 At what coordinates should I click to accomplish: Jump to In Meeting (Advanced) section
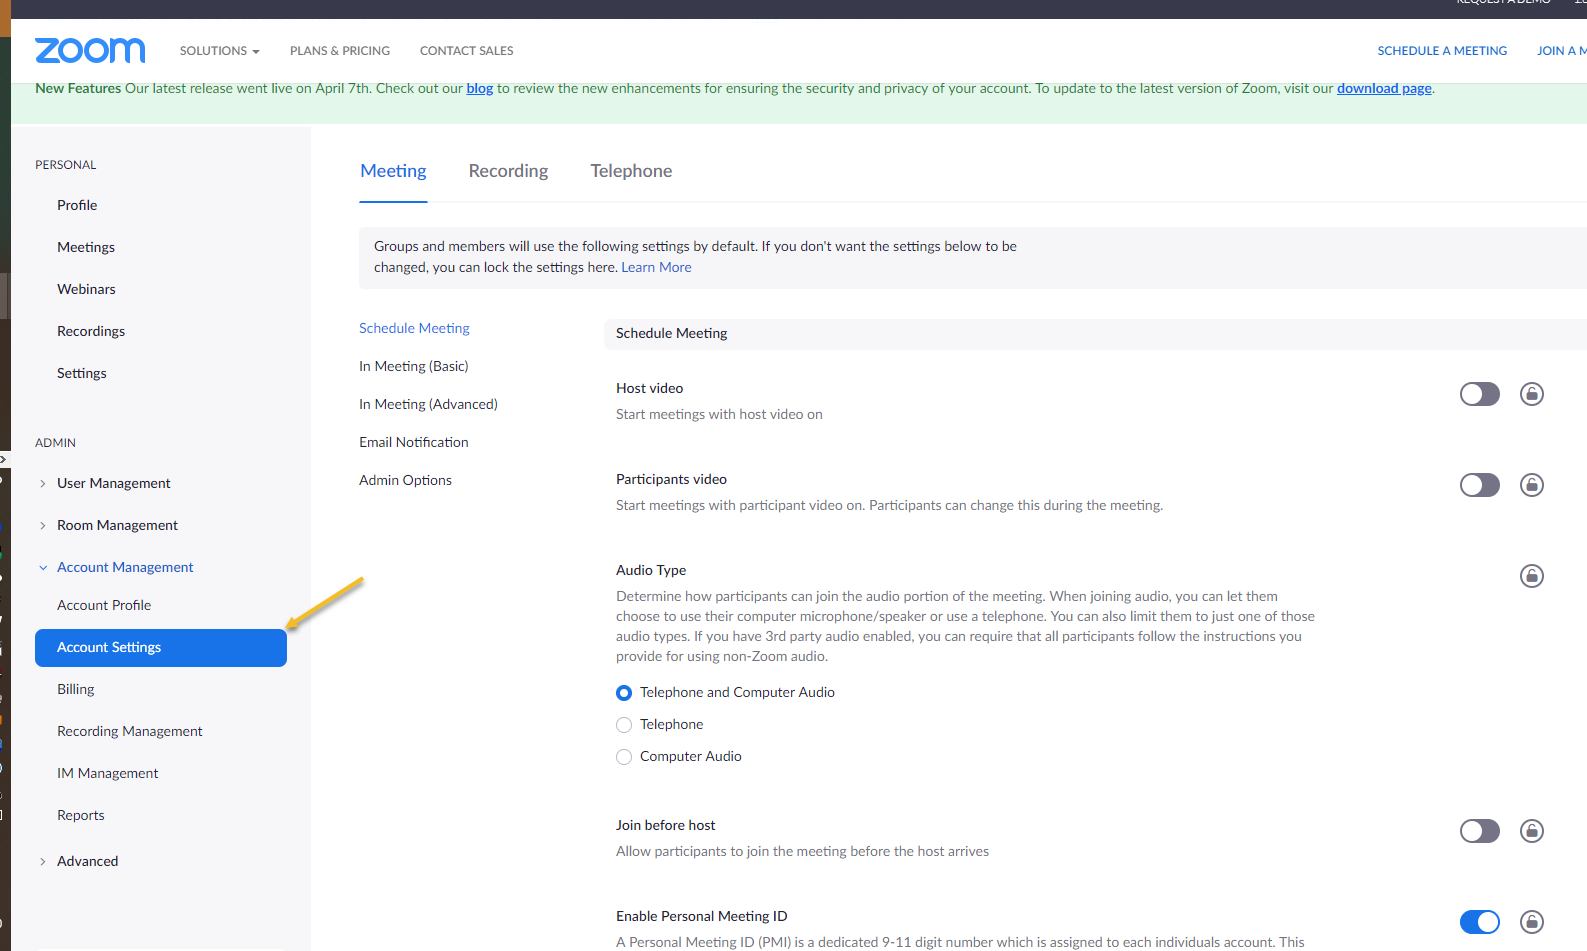(428, 404)
